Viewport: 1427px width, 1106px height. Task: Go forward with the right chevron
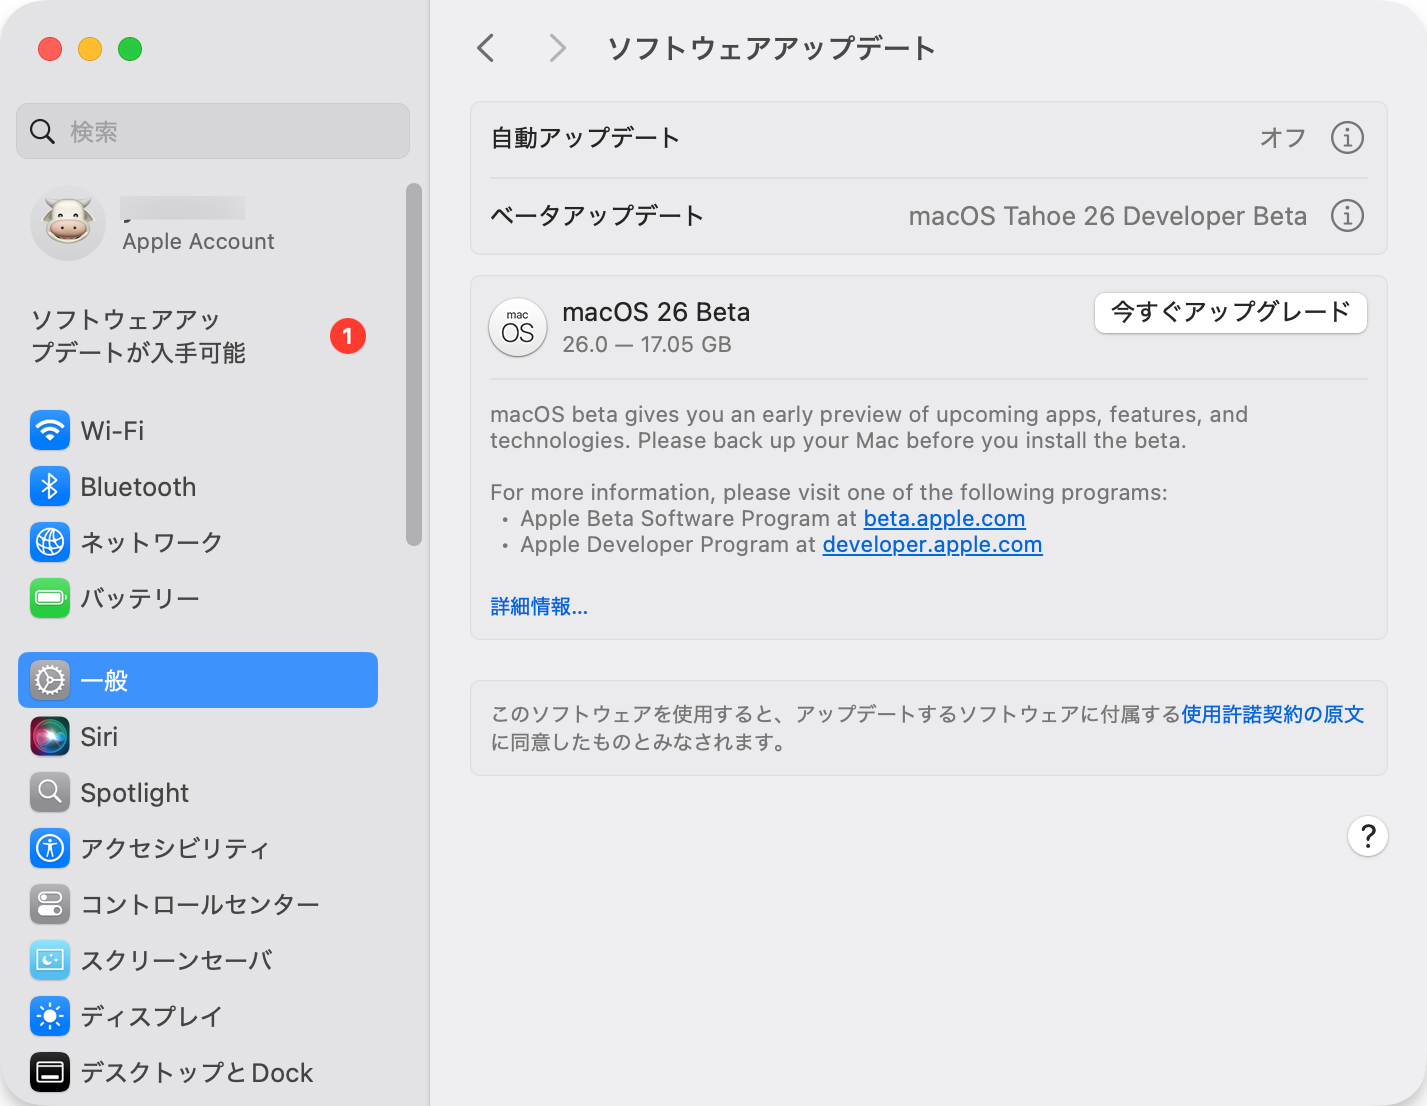click(558, 48)
